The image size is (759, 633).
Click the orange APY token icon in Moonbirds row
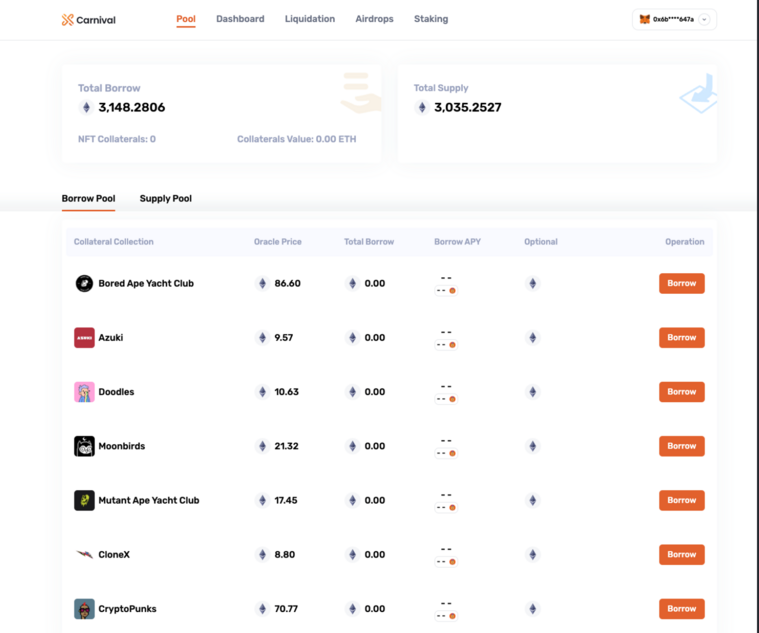pos(452,453)
